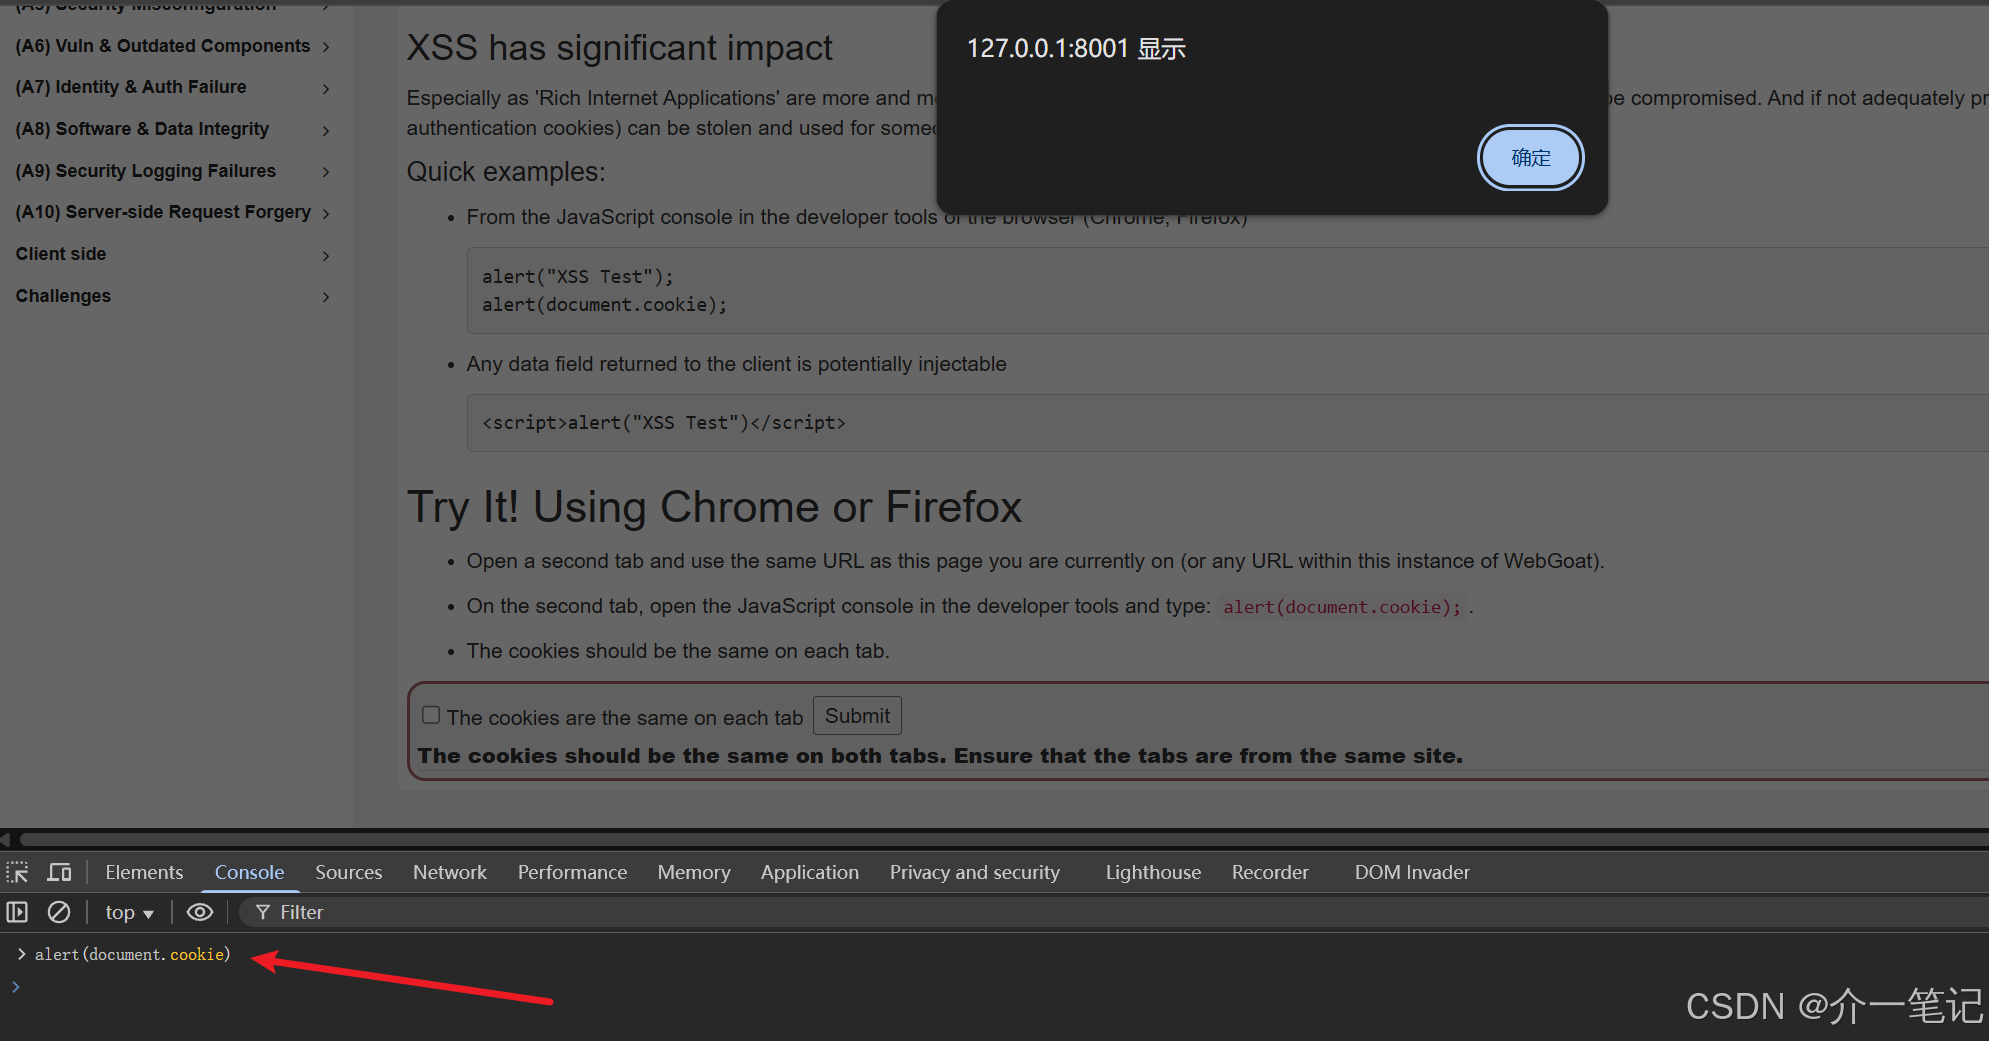
Task: Click the 'Quick examples:' subheading
Action: pyautogui.click(x=506, y=172)
